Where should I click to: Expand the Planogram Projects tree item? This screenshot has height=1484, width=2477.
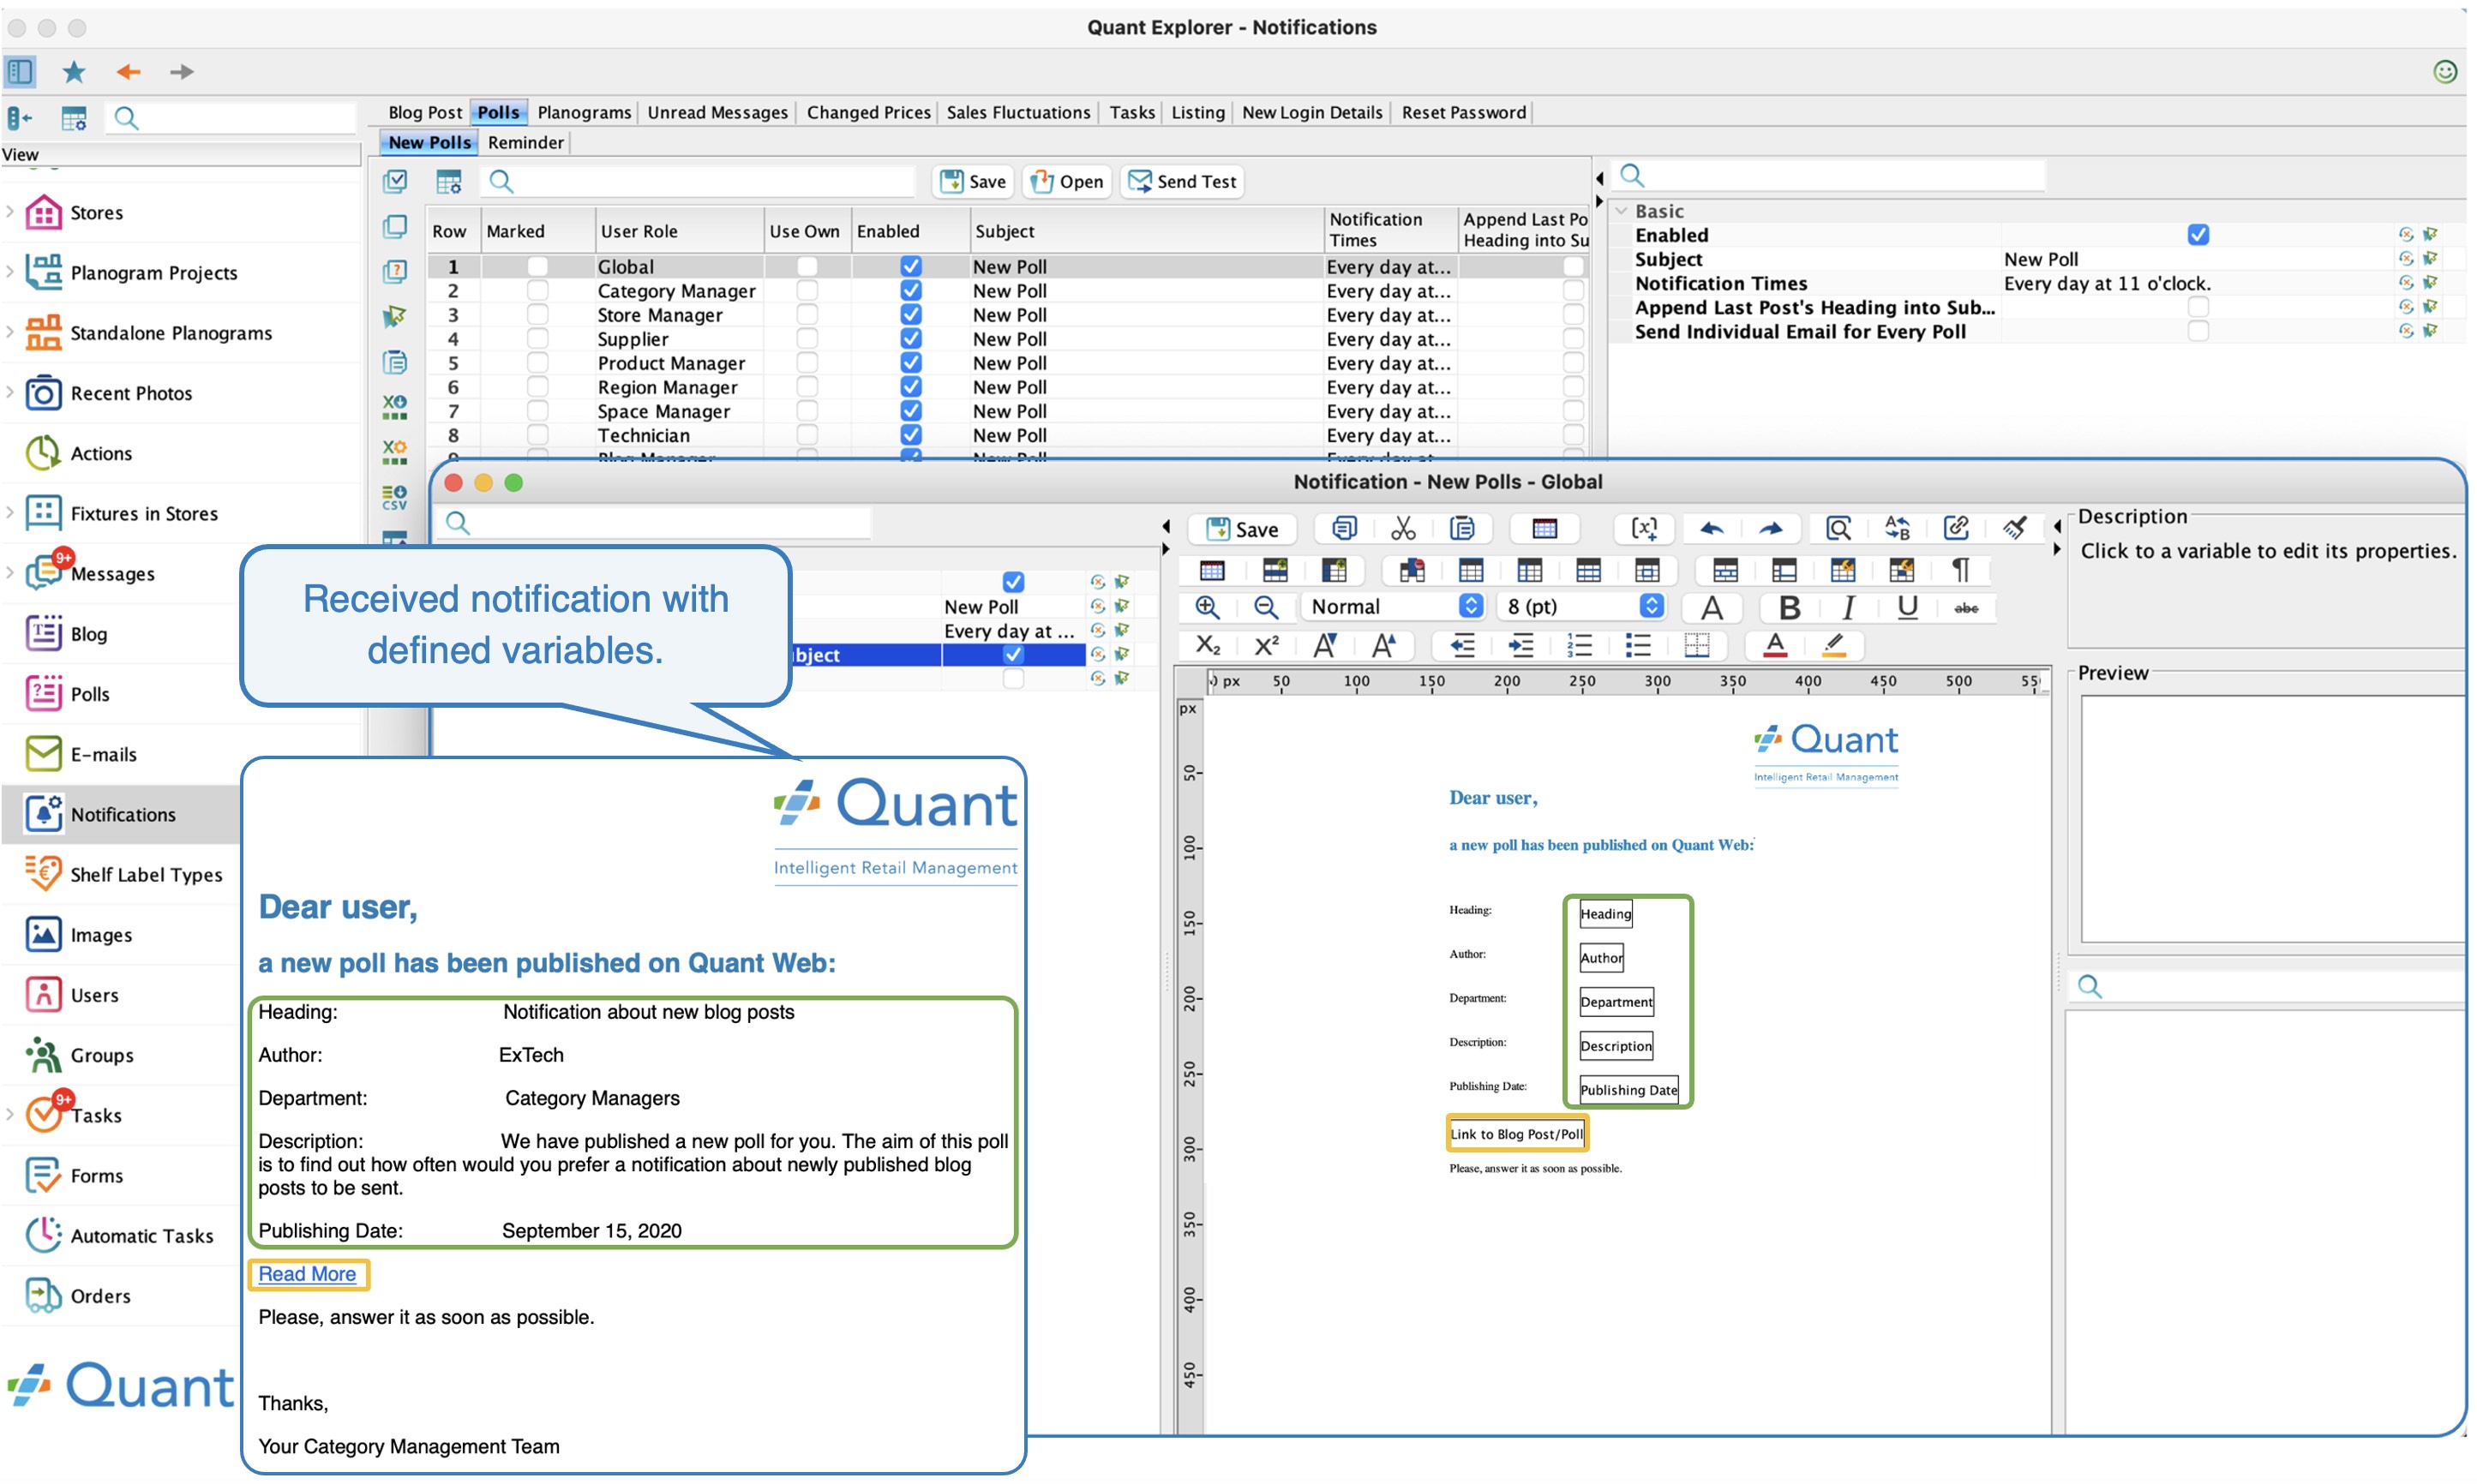10,272
